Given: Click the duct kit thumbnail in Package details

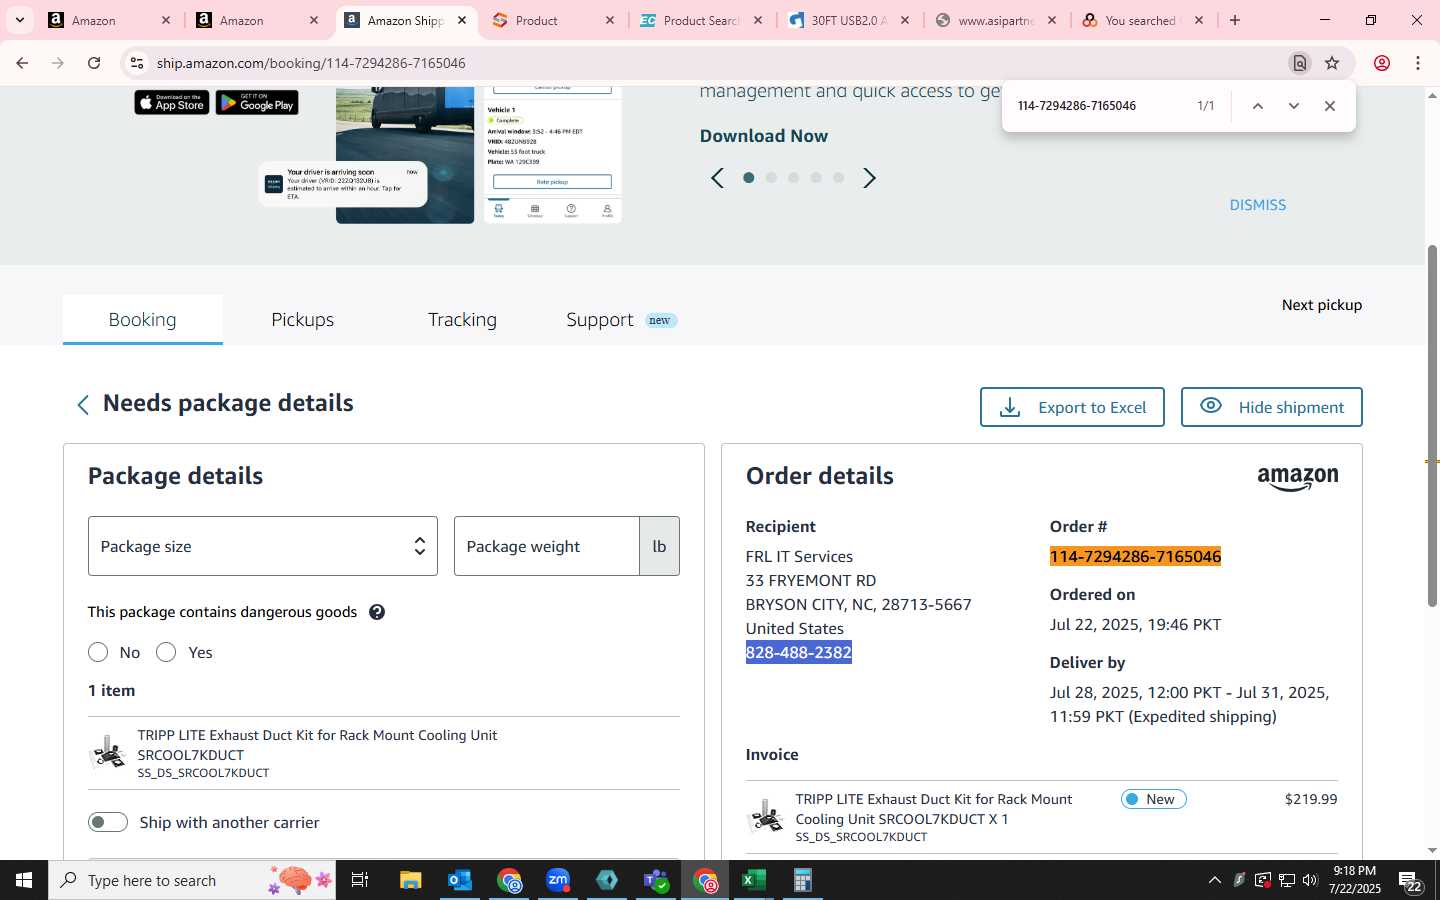Looking at the screenshot, I should [x=108, y=753].
